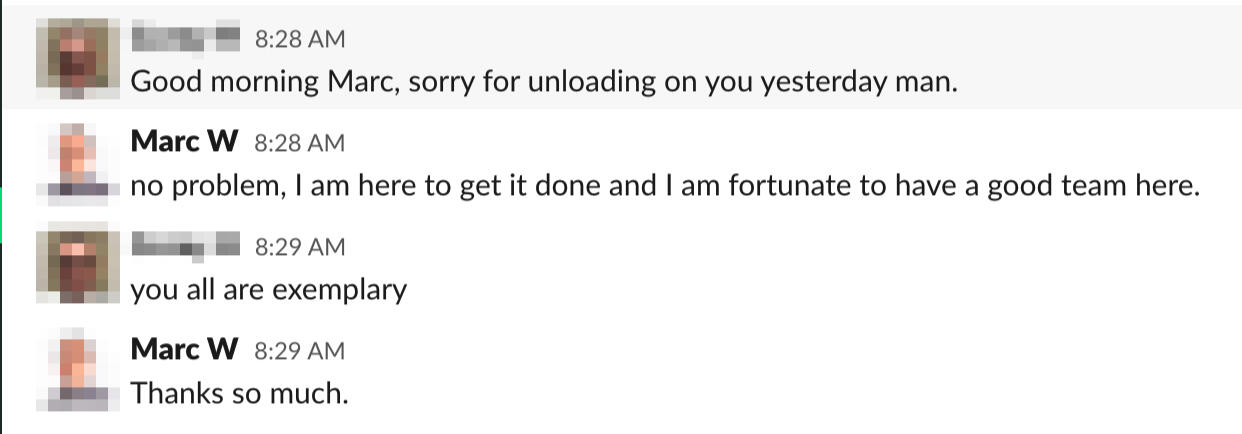Select the 'no problem, I am here' message
The width and height of the screenshot is (1242, 434).
coord(664,186)
